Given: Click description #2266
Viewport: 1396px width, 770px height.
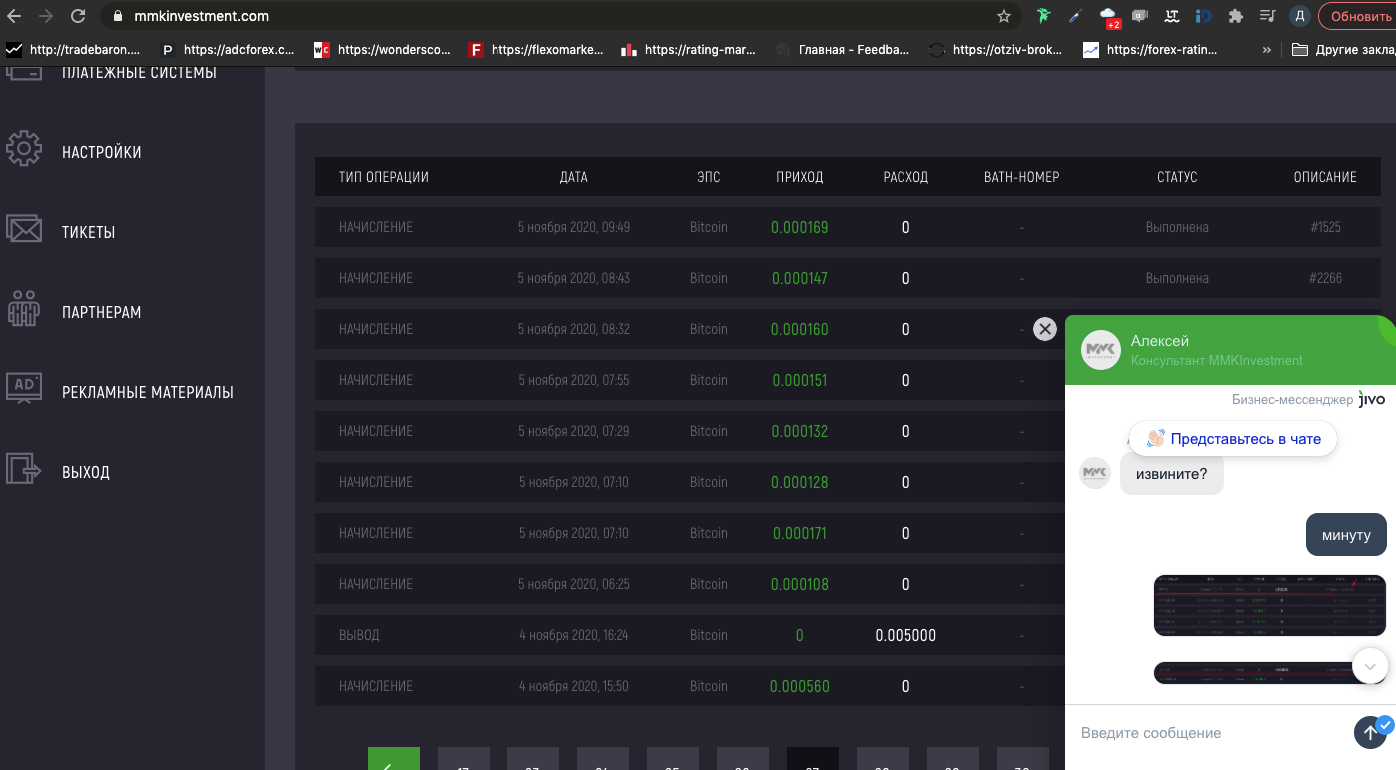Looking at the screenshot, I should point(1326,278).
